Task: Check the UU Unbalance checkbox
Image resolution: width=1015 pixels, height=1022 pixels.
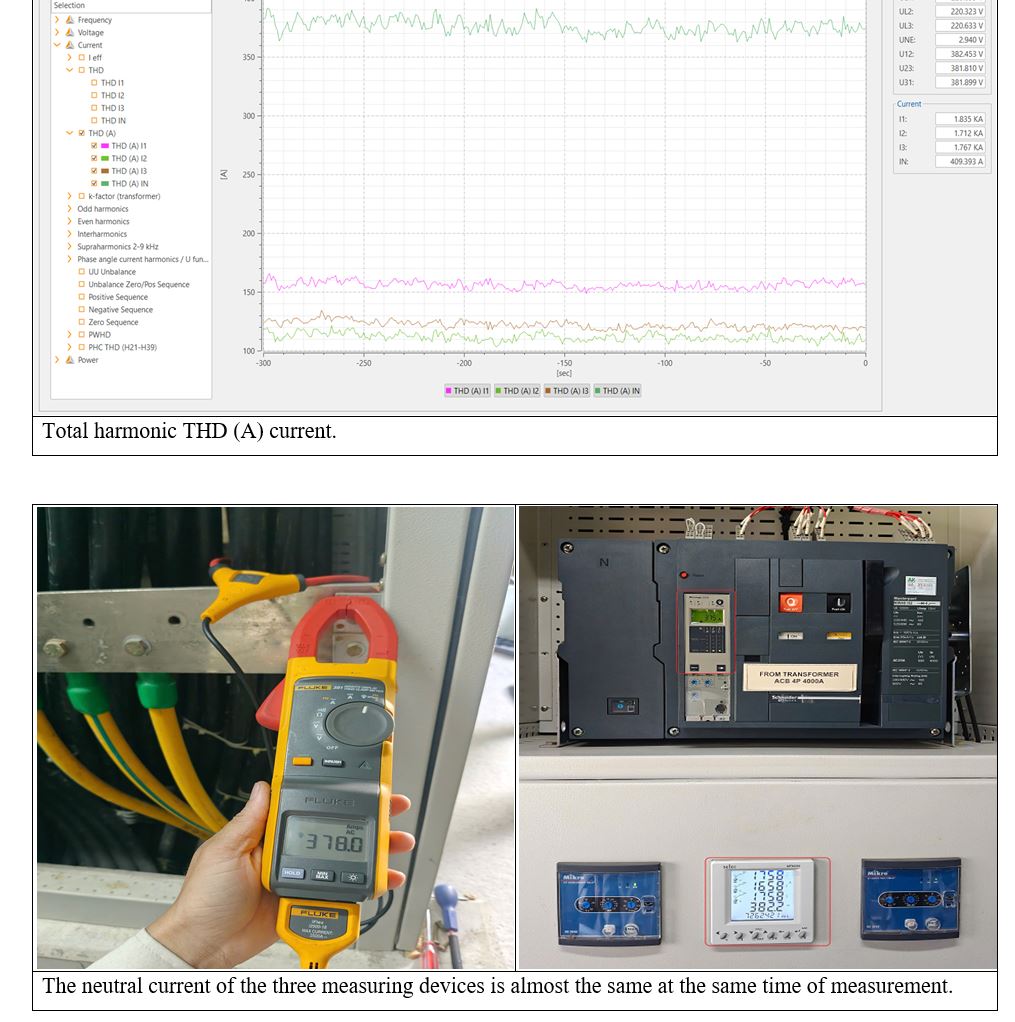Action: [82, 272]
